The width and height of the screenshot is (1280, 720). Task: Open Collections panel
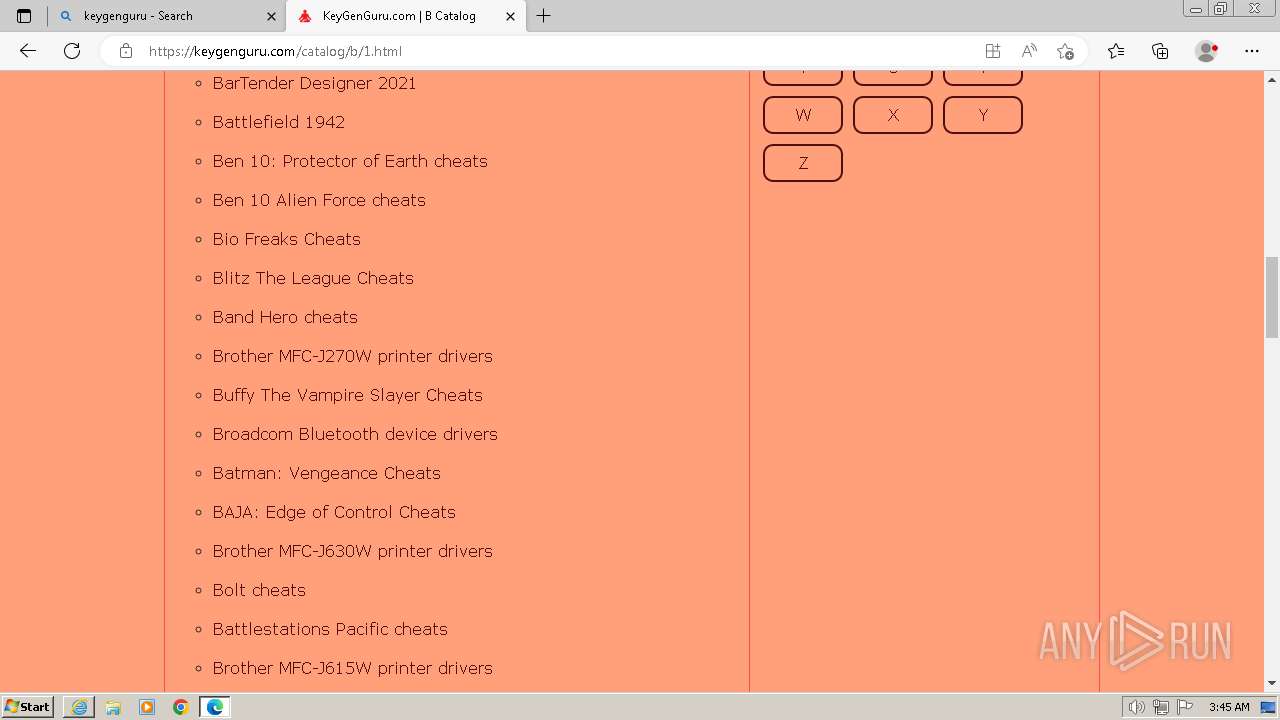[1160, 51]
